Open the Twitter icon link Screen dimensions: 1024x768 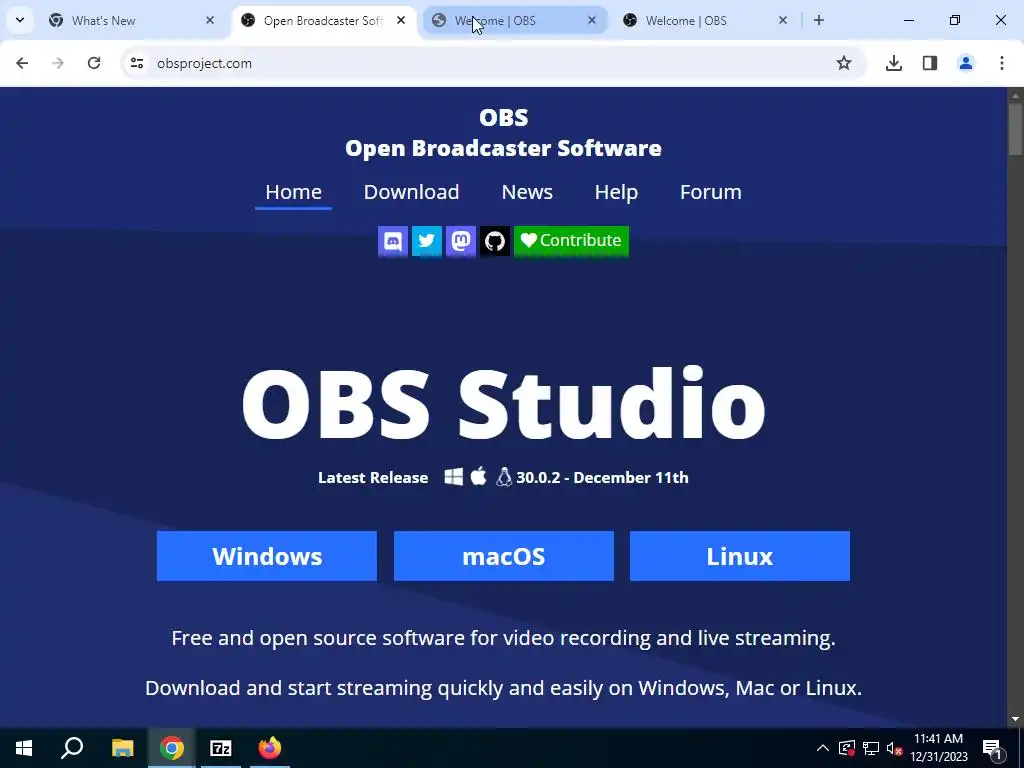pos(426,241)
